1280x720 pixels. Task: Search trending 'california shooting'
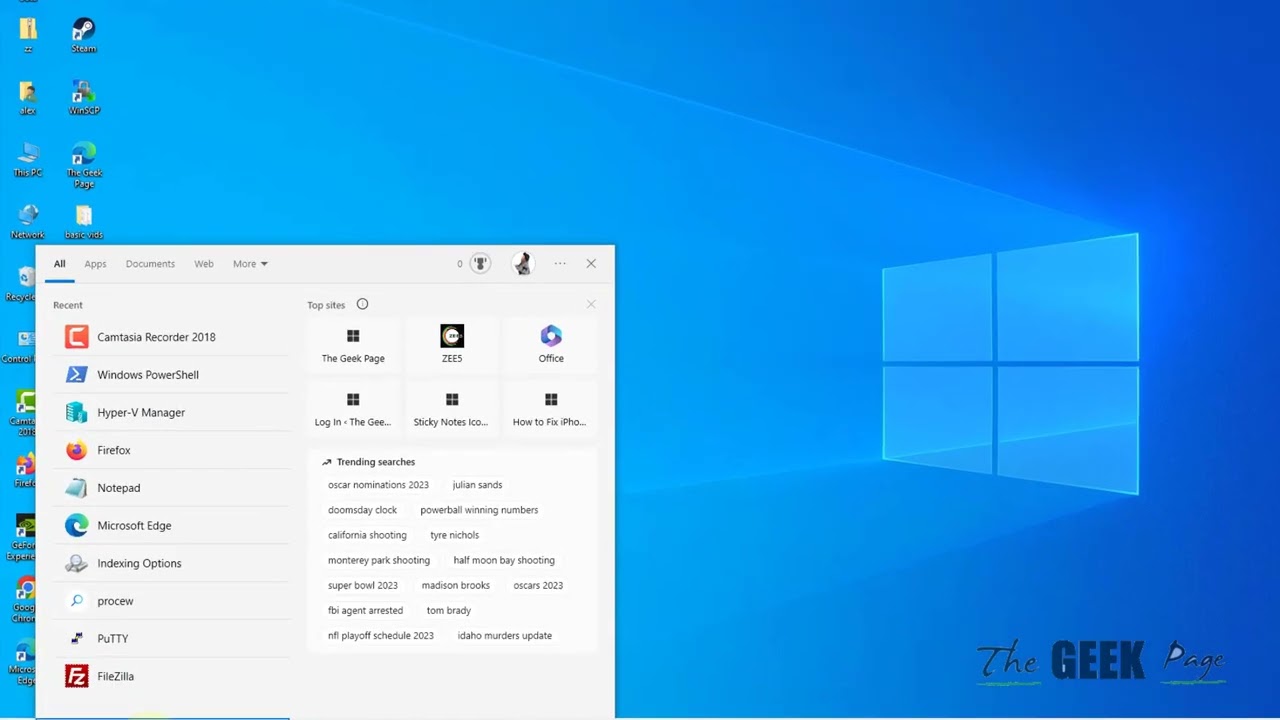pyautogui.click(x=367, y=535)
